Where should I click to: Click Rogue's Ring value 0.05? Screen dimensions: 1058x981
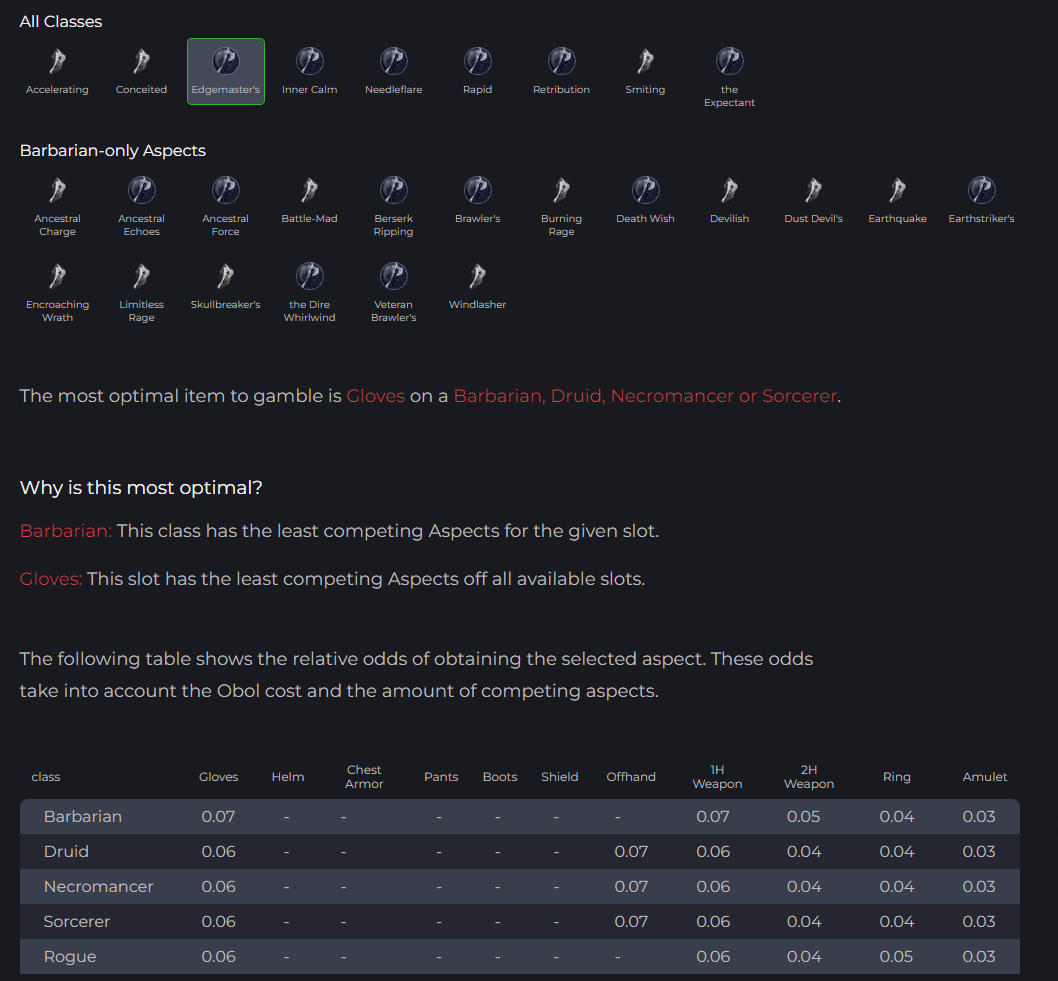(x=896, y=957)
